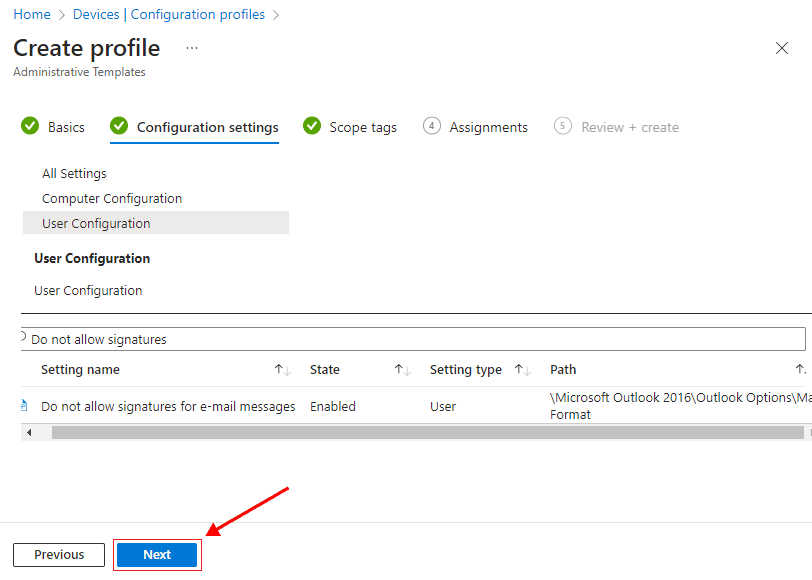Select All Settings in the settings tree
812x580 pixels.
(74, 173)
